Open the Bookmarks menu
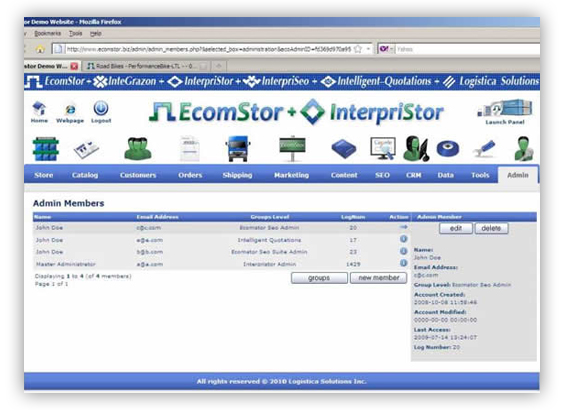 [x=47, y=33]
